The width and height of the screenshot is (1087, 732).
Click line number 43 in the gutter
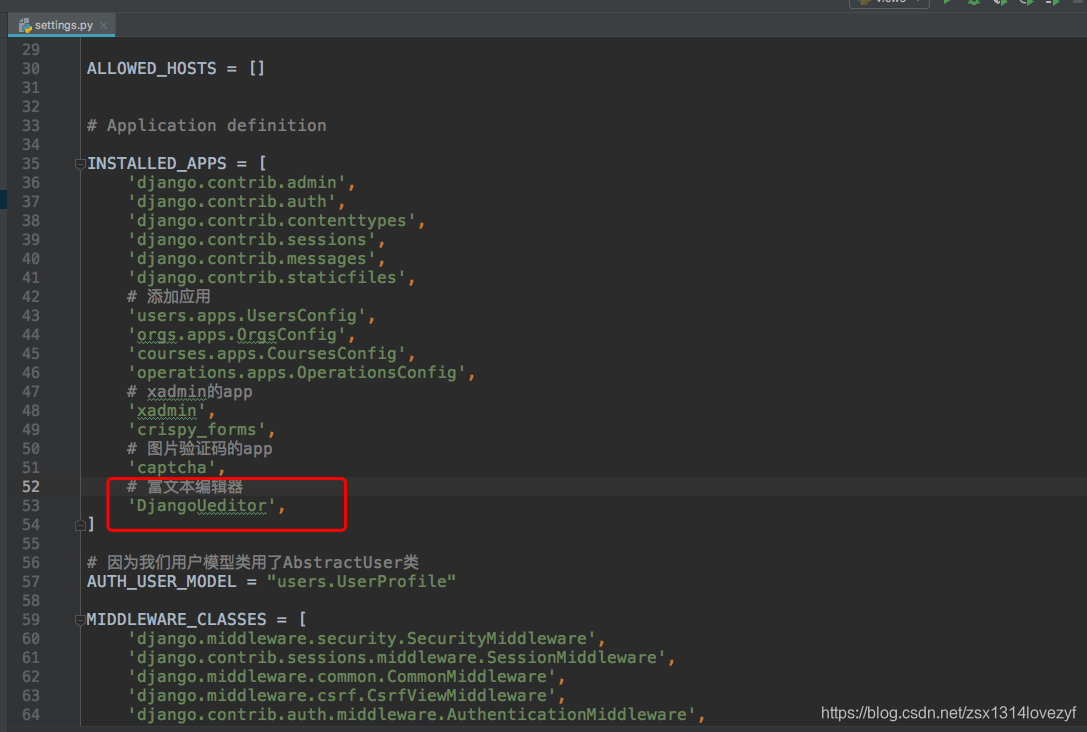point(31,315)
